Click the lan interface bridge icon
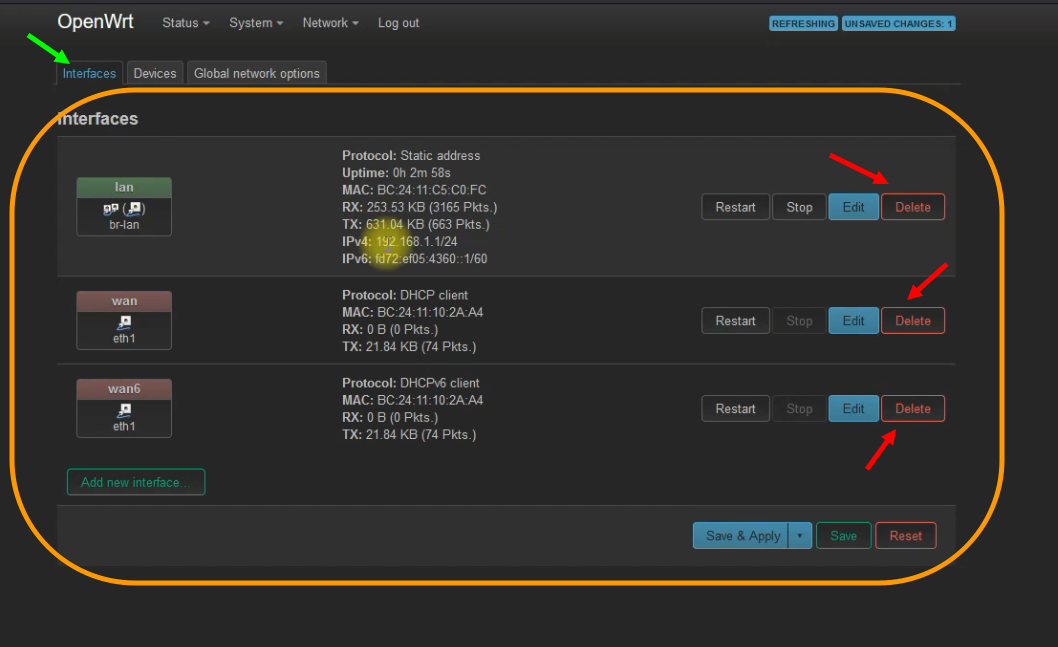 tap(124, 209)
